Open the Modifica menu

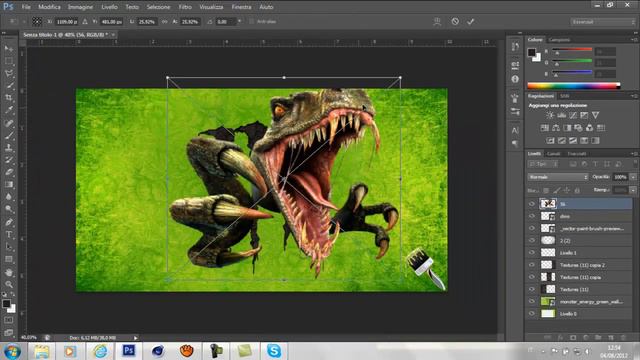tap(49, 7)
